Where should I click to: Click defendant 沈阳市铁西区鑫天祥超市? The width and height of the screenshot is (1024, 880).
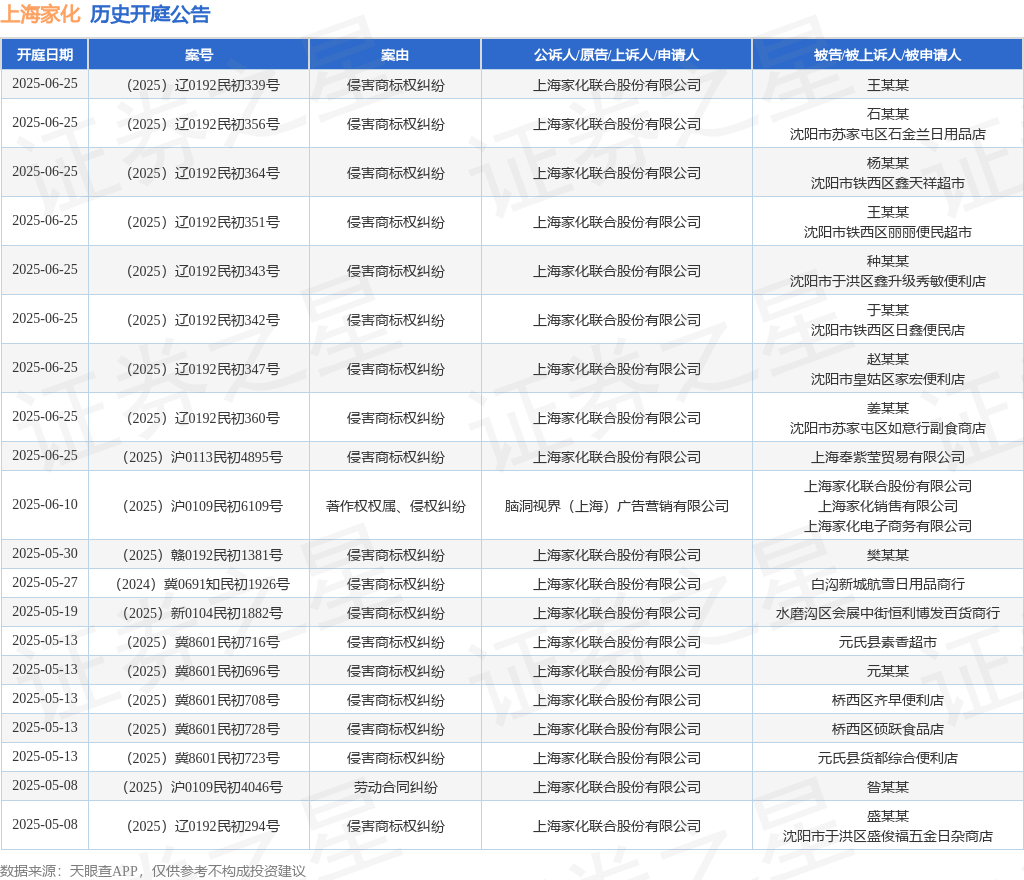click(x=888, y=183)
